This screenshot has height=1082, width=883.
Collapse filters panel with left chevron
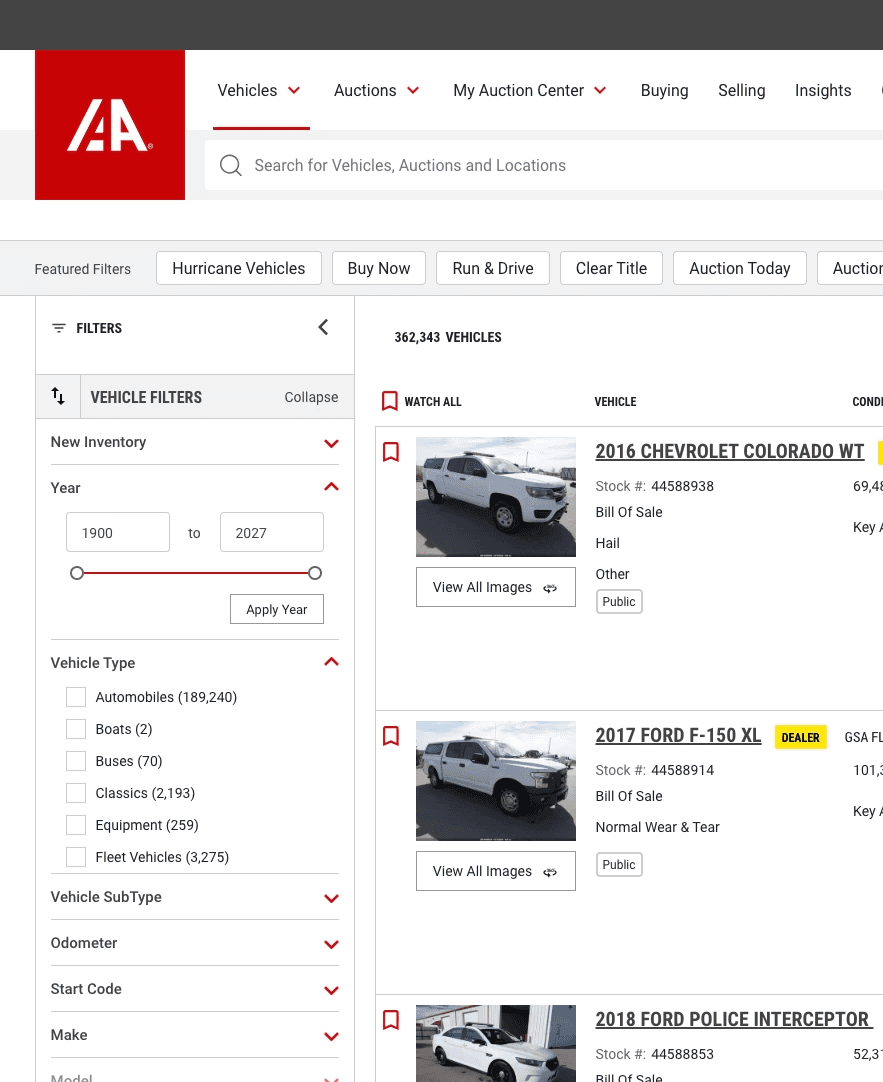point(323,327)
